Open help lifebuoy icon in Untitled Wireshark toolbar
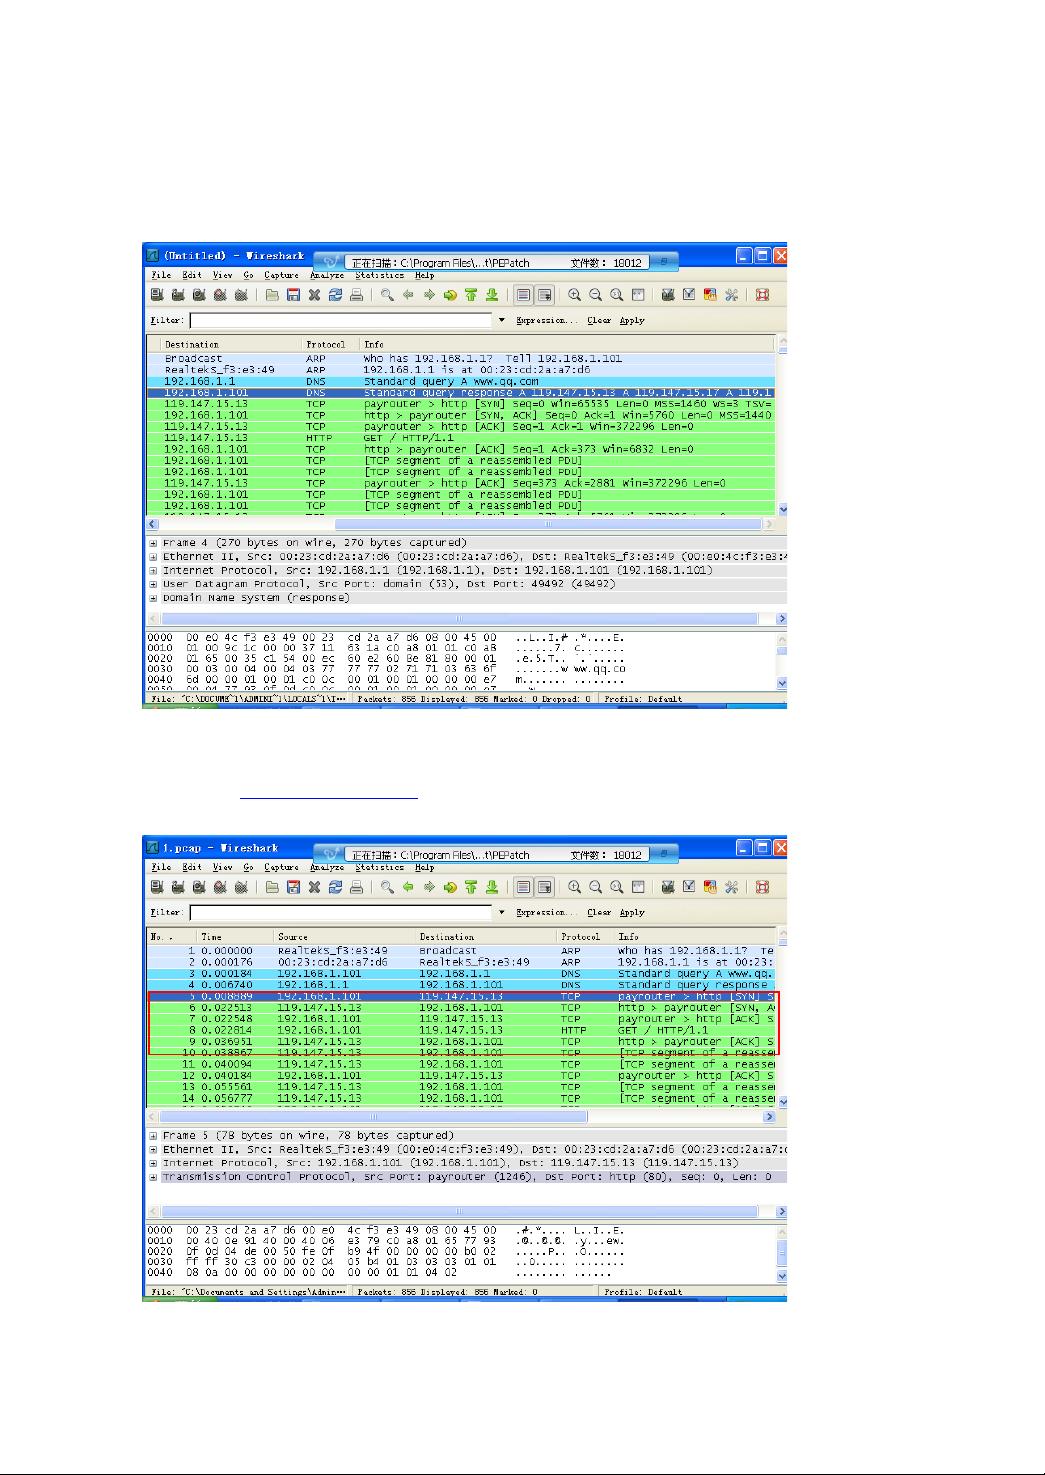Viewport: 1045px width, 1475px height. pos(762,295)
